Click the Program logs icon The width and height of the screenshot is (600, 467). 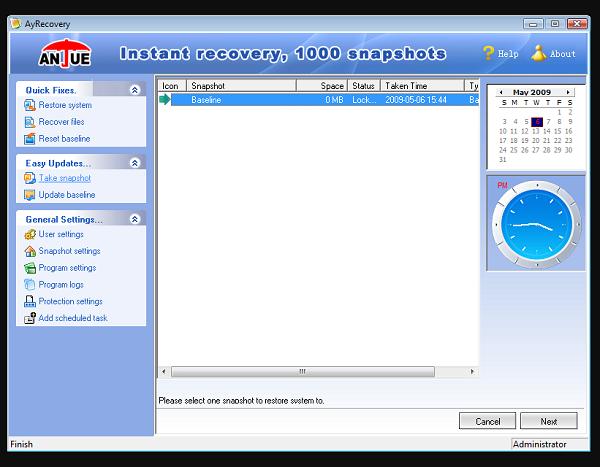click(30, 285)
